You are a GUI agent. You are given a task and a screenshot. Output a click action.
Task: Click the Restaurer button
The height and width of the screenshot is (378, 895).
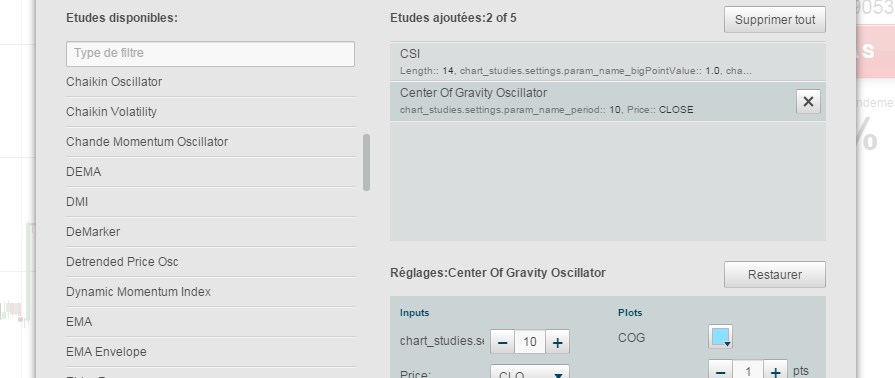coord(775,275)
